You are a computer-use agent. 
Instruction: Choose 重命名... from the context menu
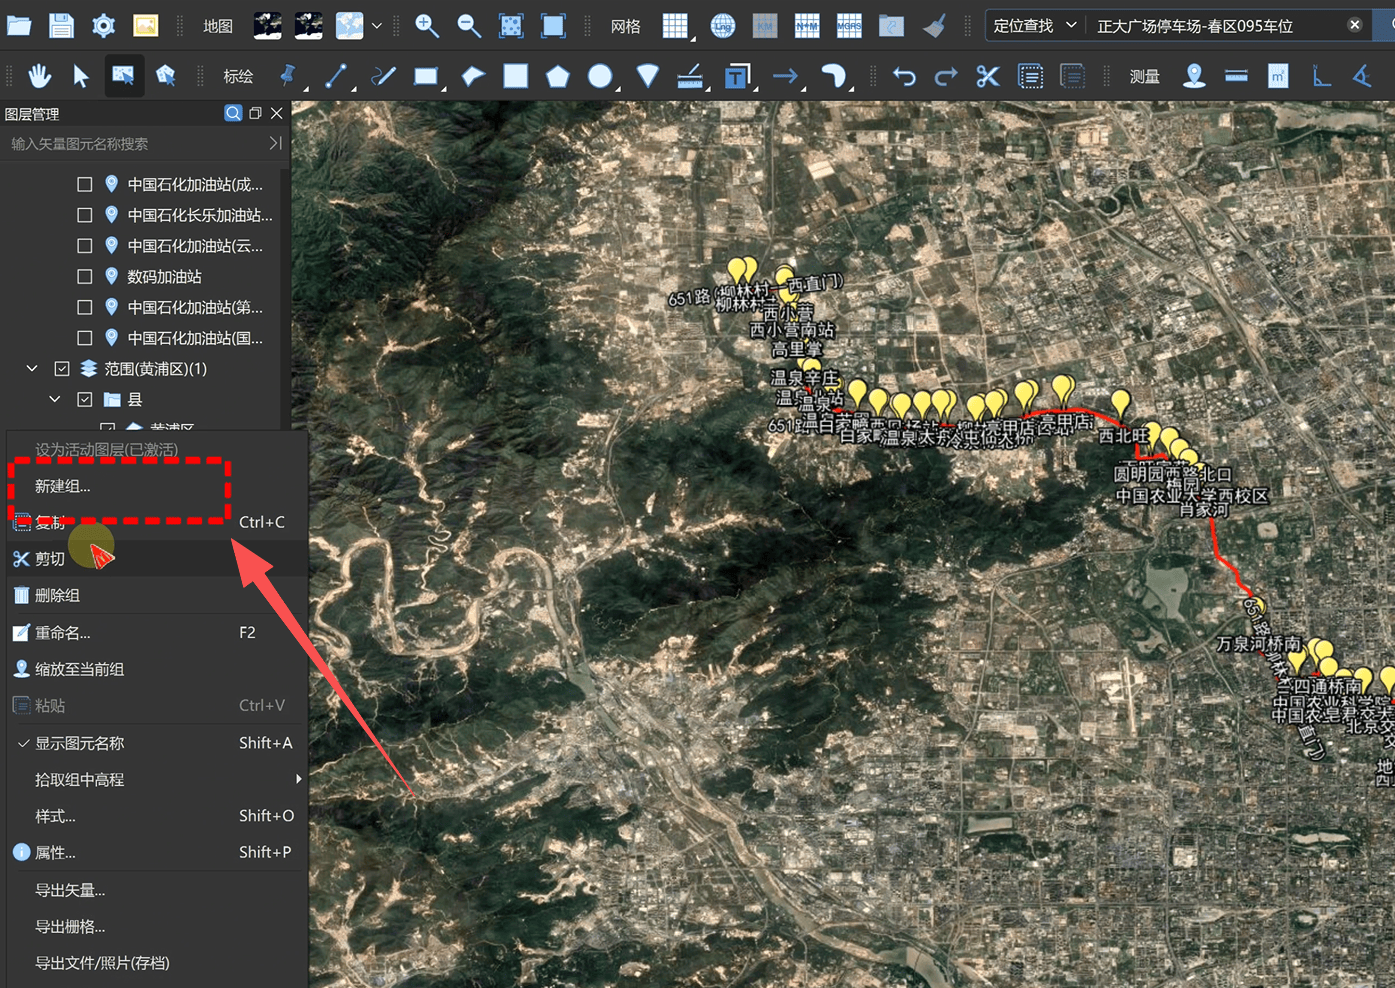(x=157, y=633)
